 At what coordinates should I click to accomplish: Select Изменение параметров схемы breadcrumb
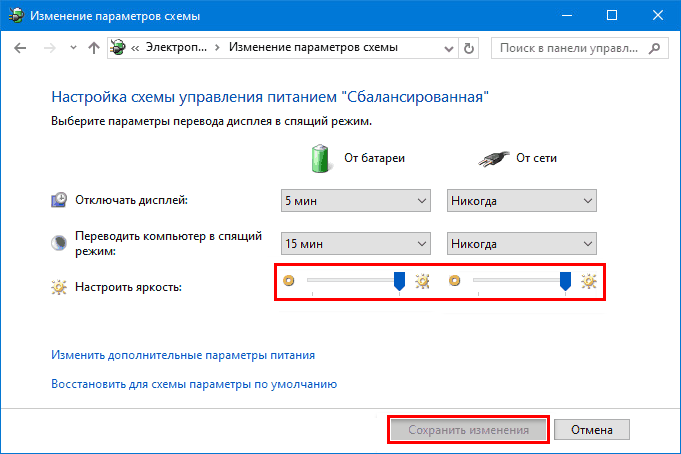pos(313,47)
